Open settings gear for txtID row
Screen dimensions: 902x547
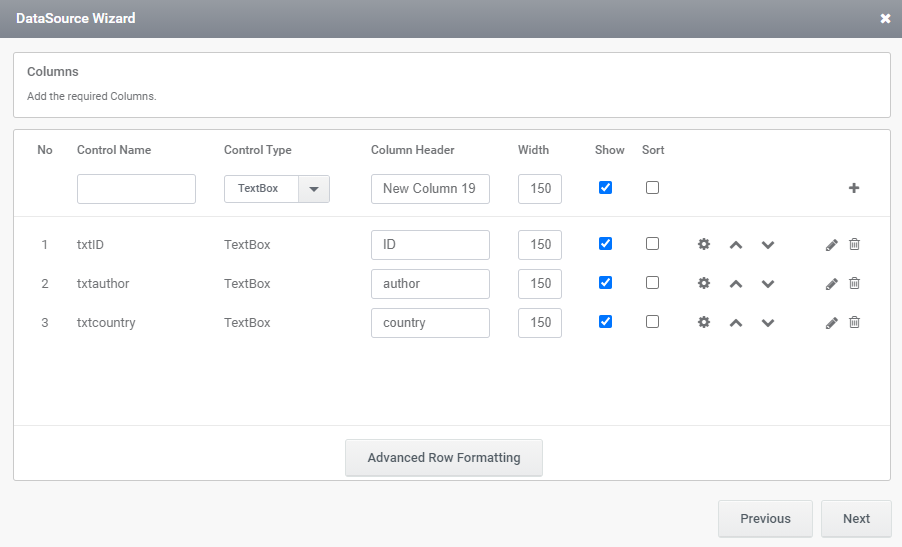[x=704, y=244]
